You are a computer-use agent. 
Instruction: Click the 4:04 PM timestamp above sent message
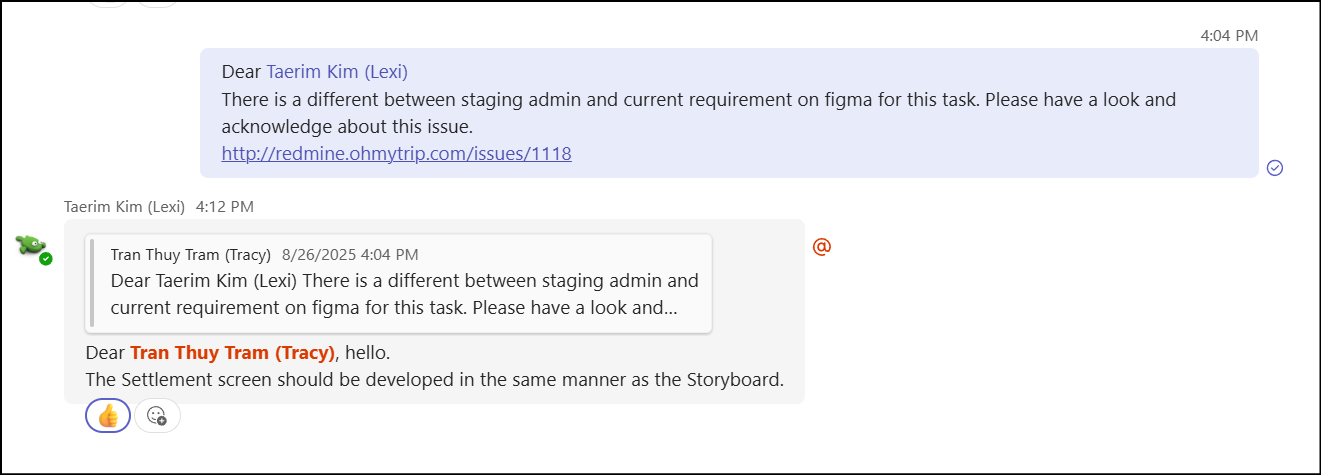tap(1229, 35)
